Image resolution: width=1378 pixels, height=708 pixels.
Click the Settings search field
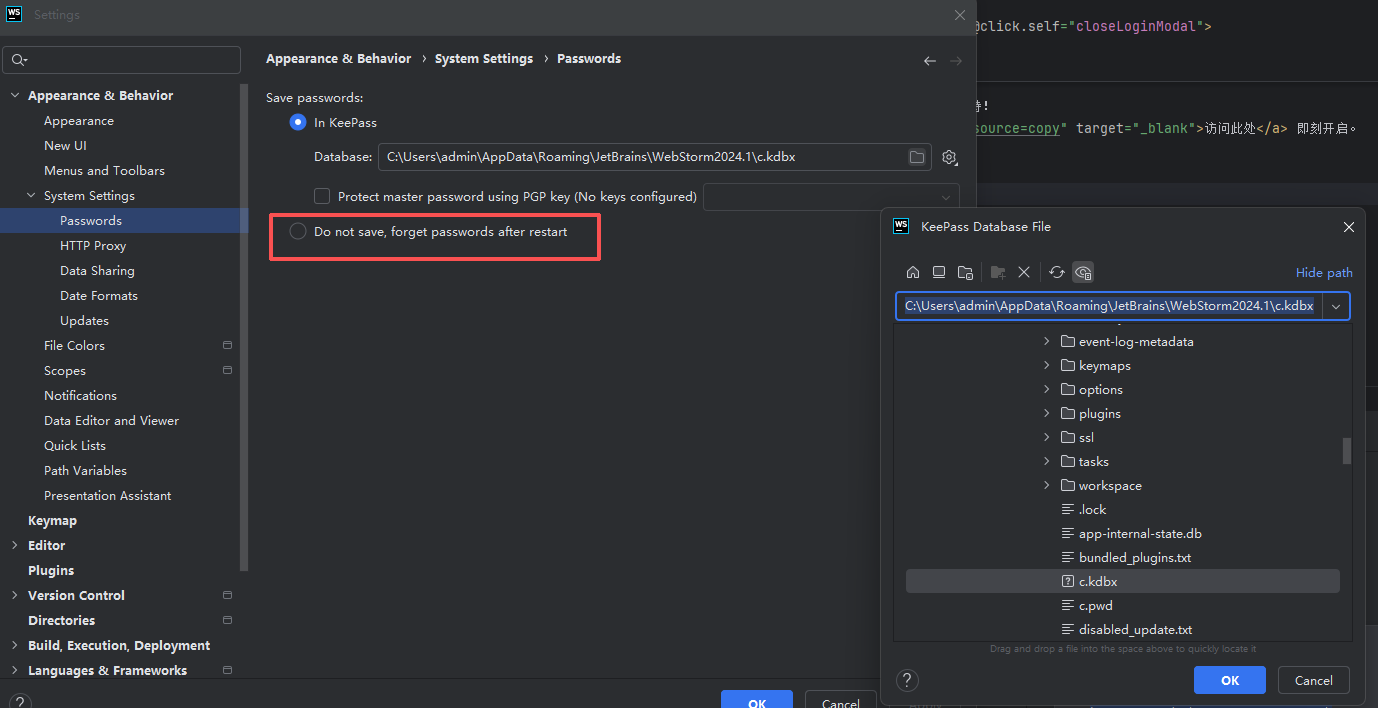[122, 60]
